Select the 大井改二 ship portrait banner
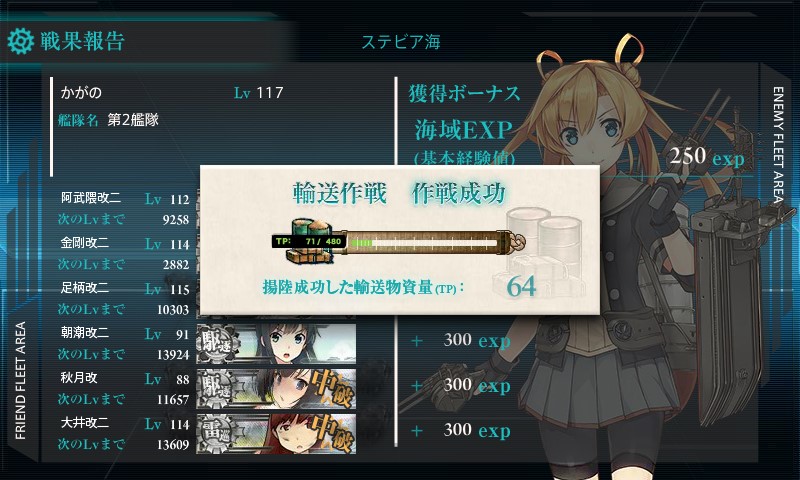This screenshot has height=480, width=800. 276,434
